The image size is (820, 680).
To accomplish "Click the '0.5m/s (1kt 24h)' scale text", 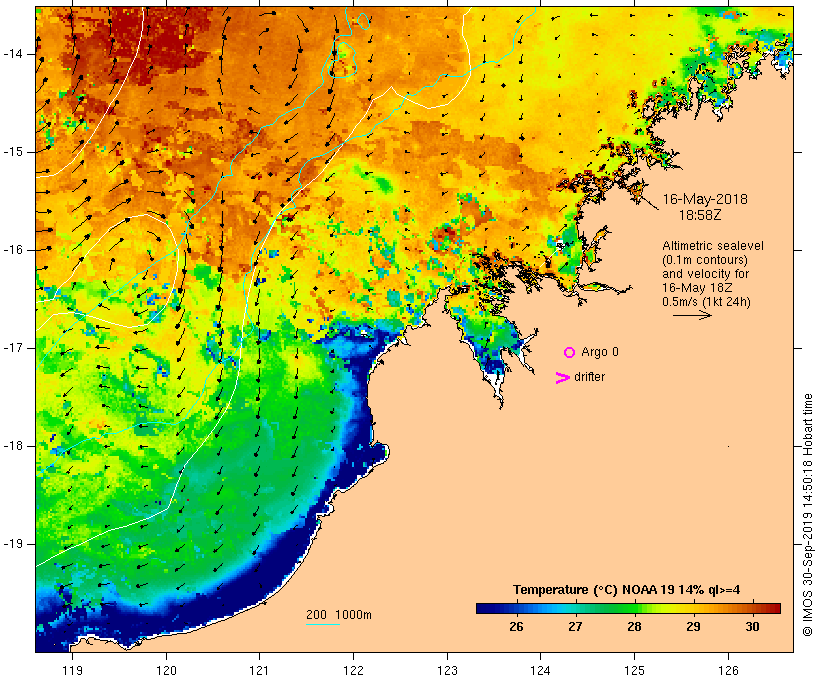I will coord(706,302).
